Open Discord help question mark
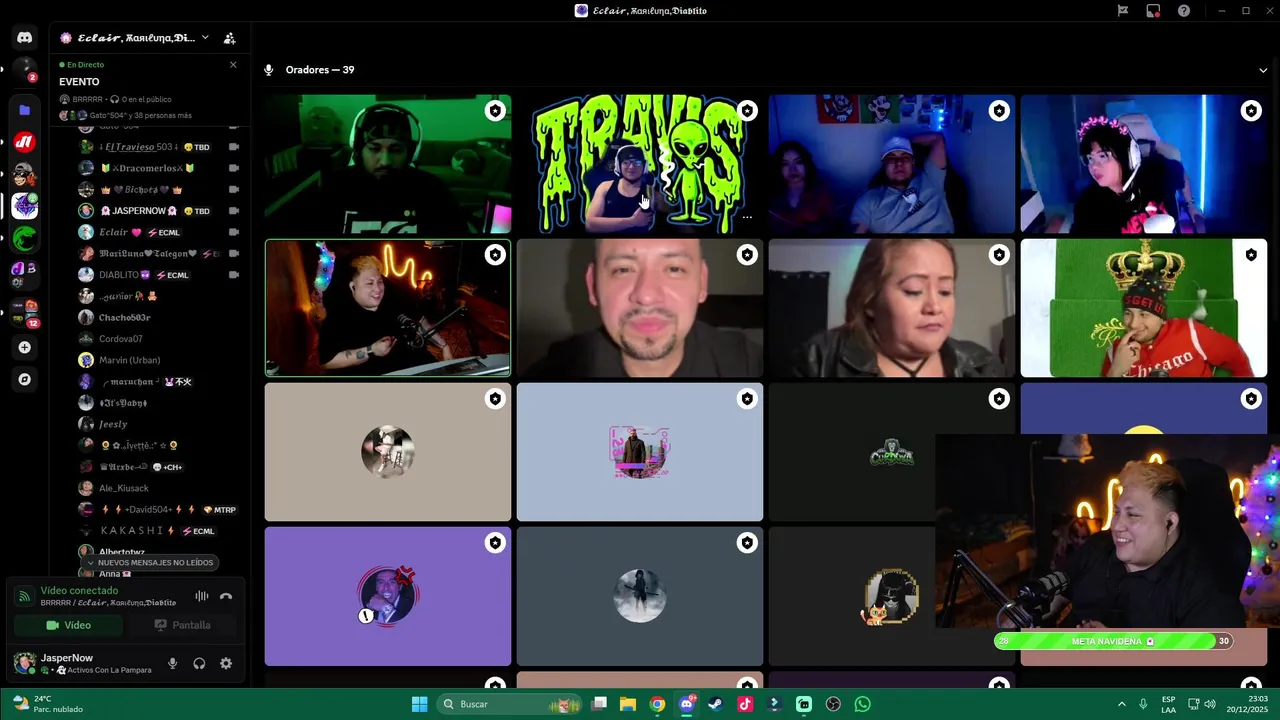The image size is (1280, 720). (x=1184, y=11)
